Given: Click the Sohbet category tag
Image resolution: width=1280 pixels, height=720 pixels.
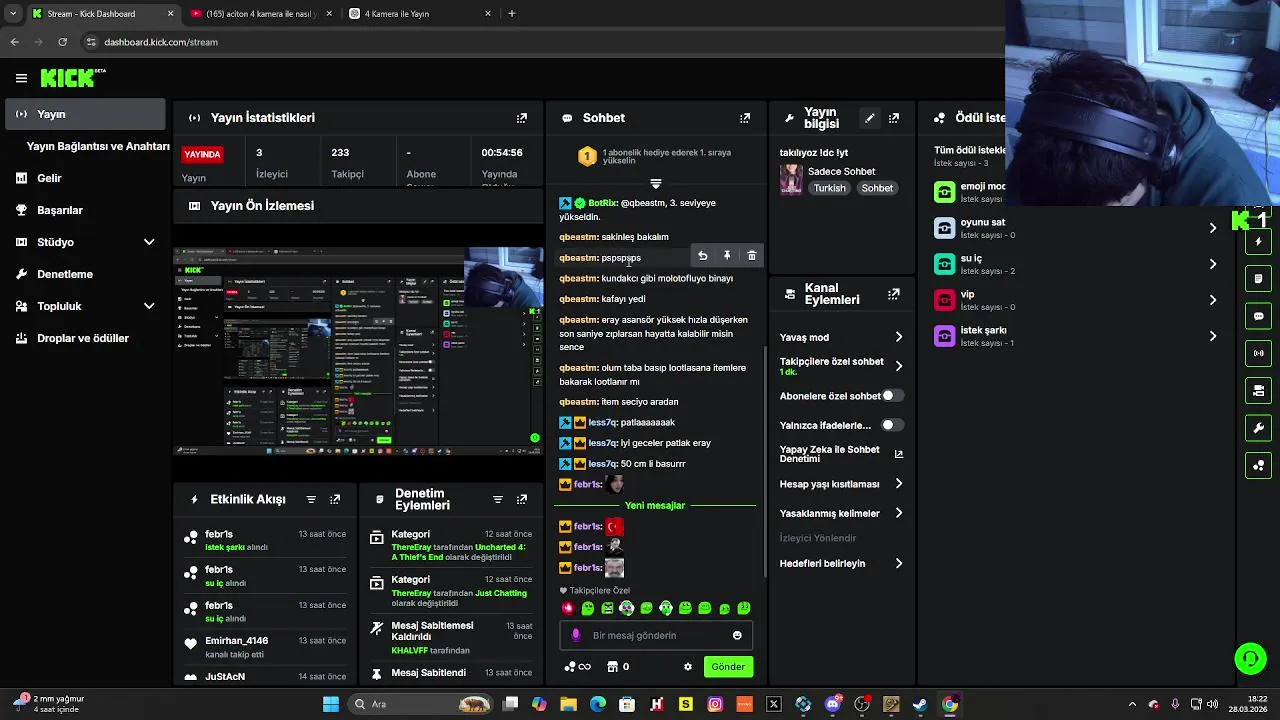Looking at the screenshot, I should 877,188.
